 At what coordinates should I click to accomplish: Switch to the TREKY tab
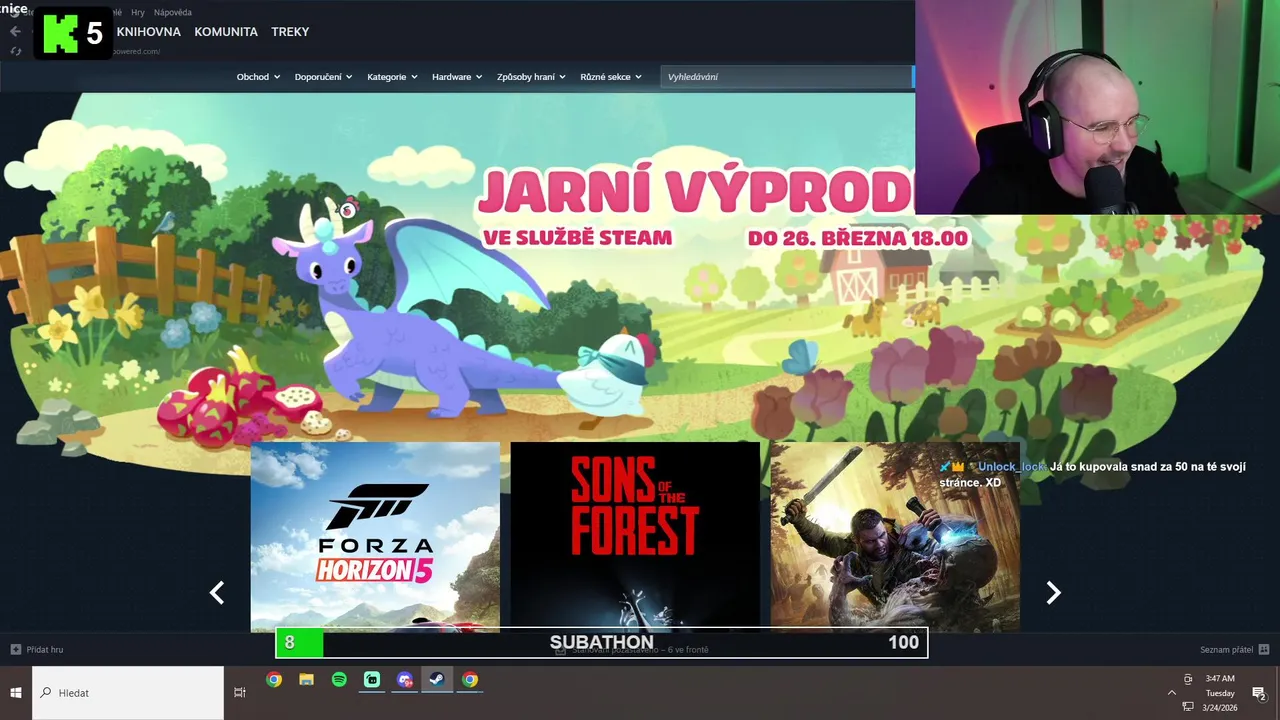(290, 32)
